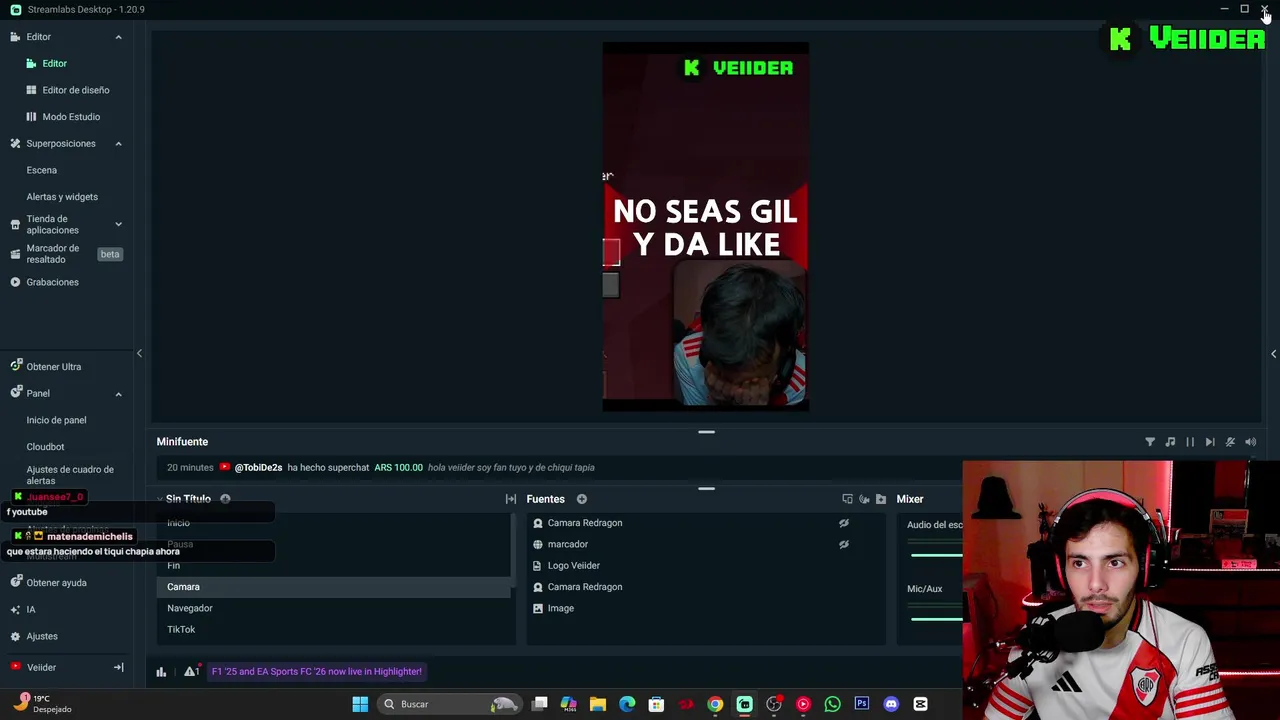Click the log out arrow next to Veiider

[x=118, y=667]
